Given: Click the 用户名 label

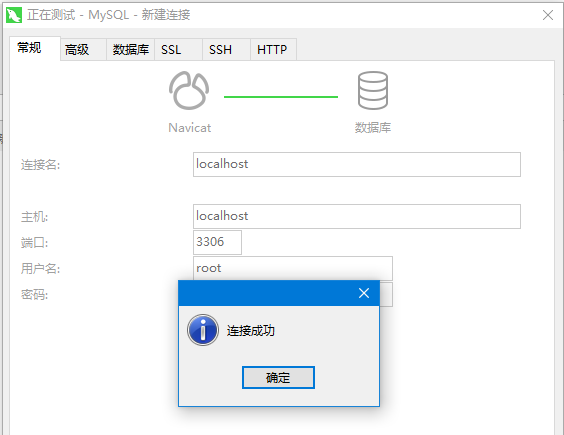Looking at the screenshot, I should (40, 268).
